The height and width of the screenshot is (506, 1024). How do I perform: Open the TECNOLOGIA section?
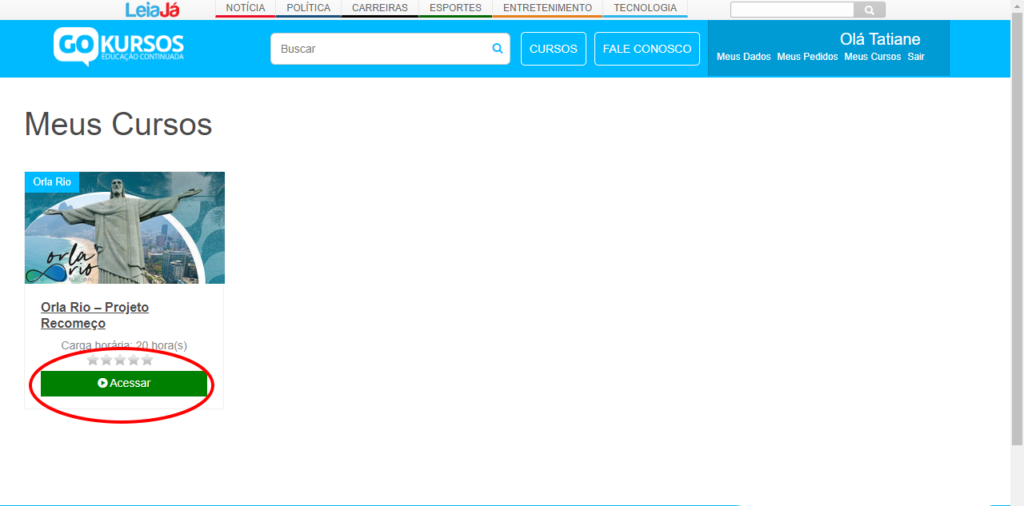coord(645,8)
